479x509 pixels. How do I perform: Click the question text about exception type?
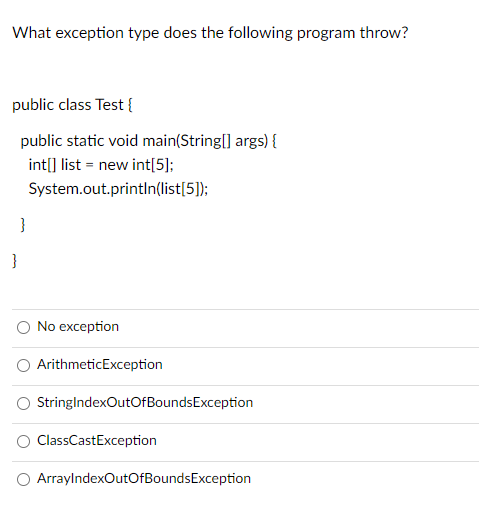click(x=210, y=33)
